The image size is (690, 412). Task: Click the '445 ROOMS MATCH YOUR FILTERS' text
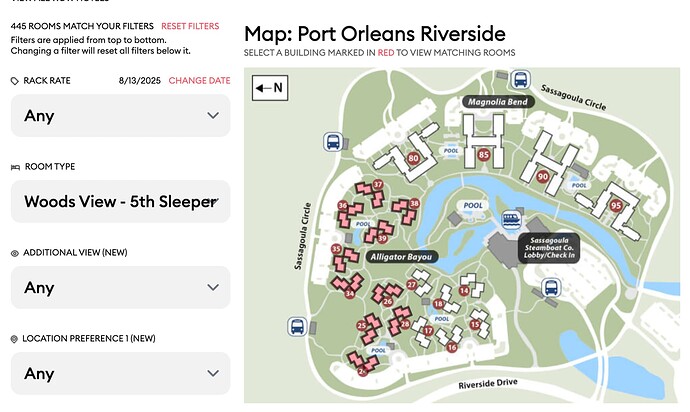tap(82, 26)
